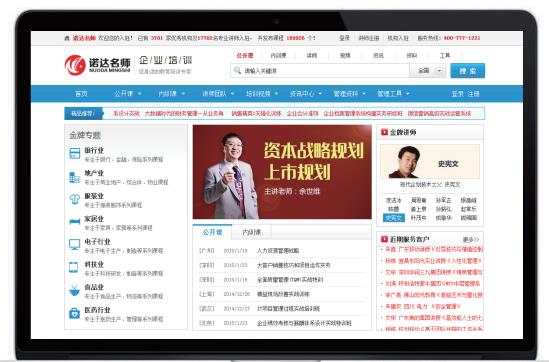Viewport: 549px width, 362px height.
Task: Click 机构入驻 link in top strip
Action: (397, 38)
